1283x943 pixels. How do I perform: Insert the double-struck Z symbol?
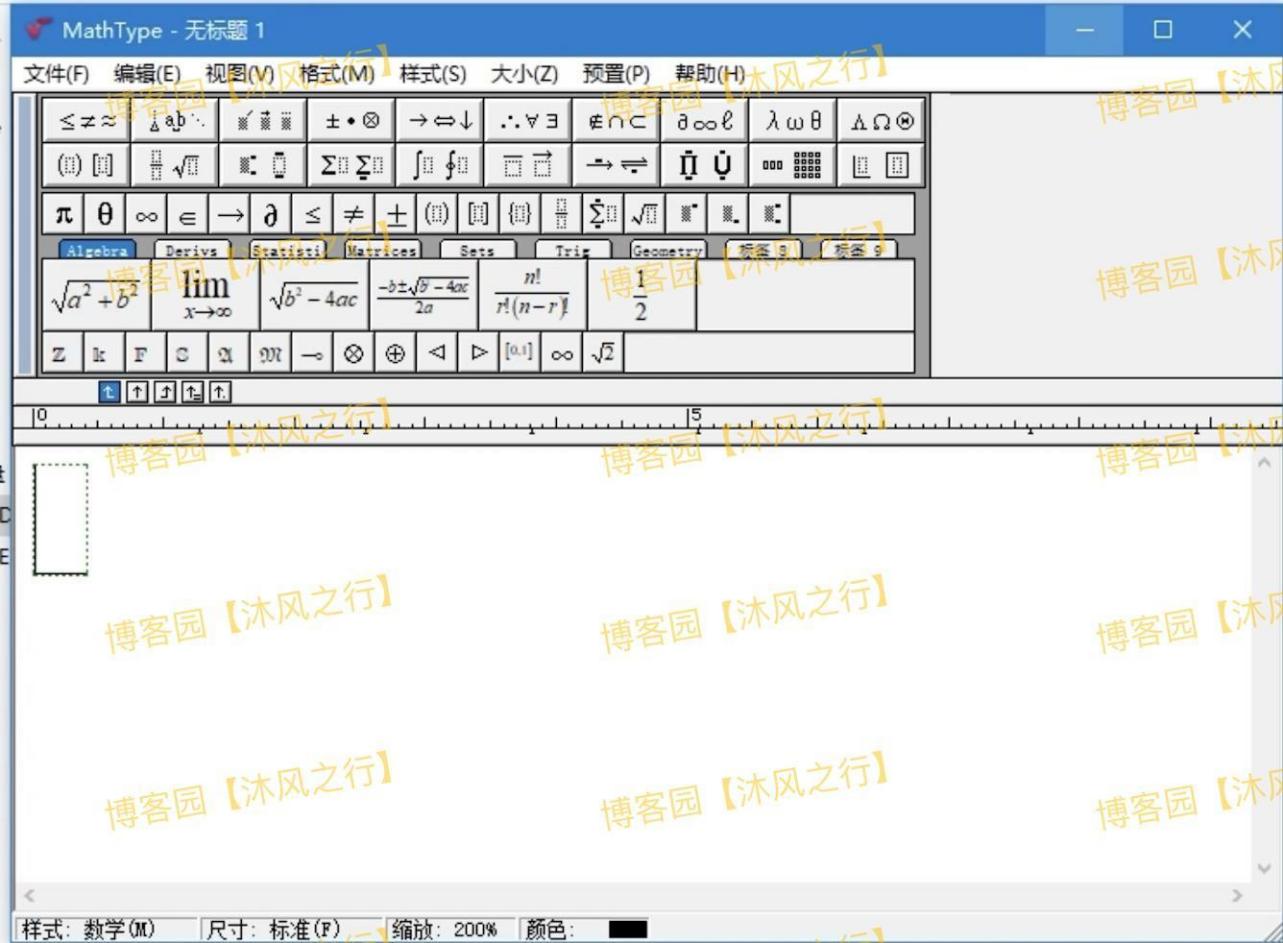tap(60, 353)
